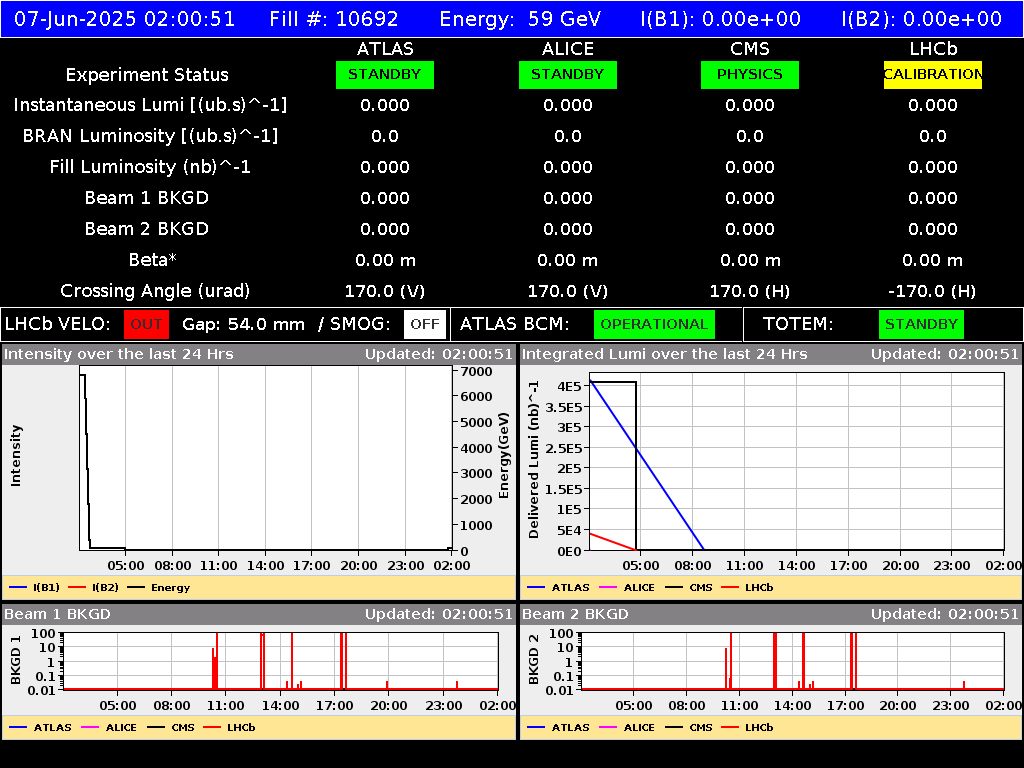The width and height of the screenshot is (1024, 768).
Task: Click the BRAN Luminosity row label
Action: coord(150,136)
